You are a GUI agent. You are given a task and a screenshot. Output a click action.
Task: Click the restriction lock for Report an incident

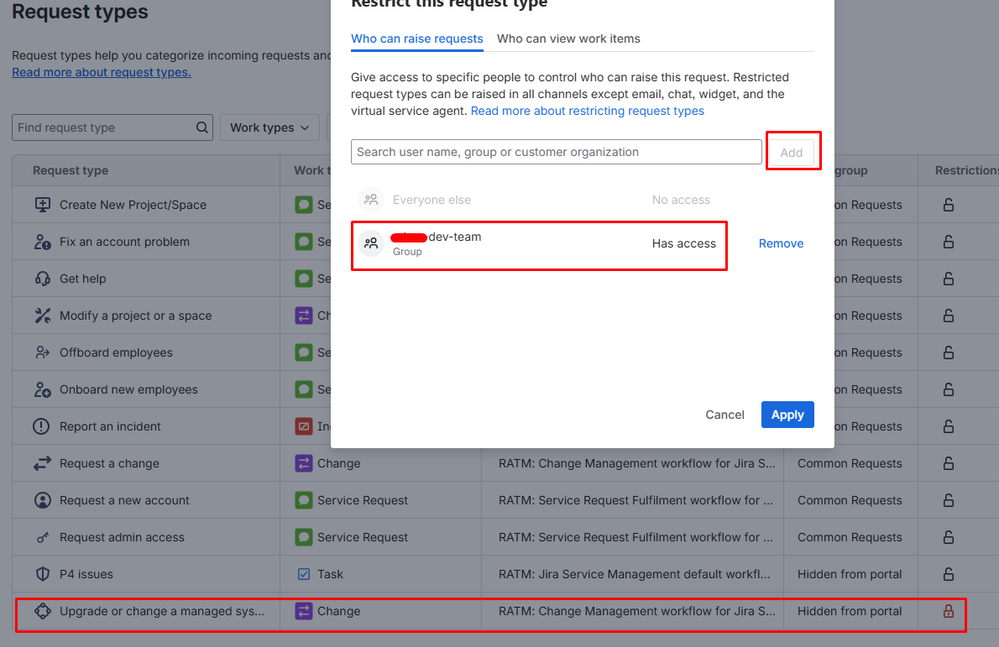pos(948,426)
